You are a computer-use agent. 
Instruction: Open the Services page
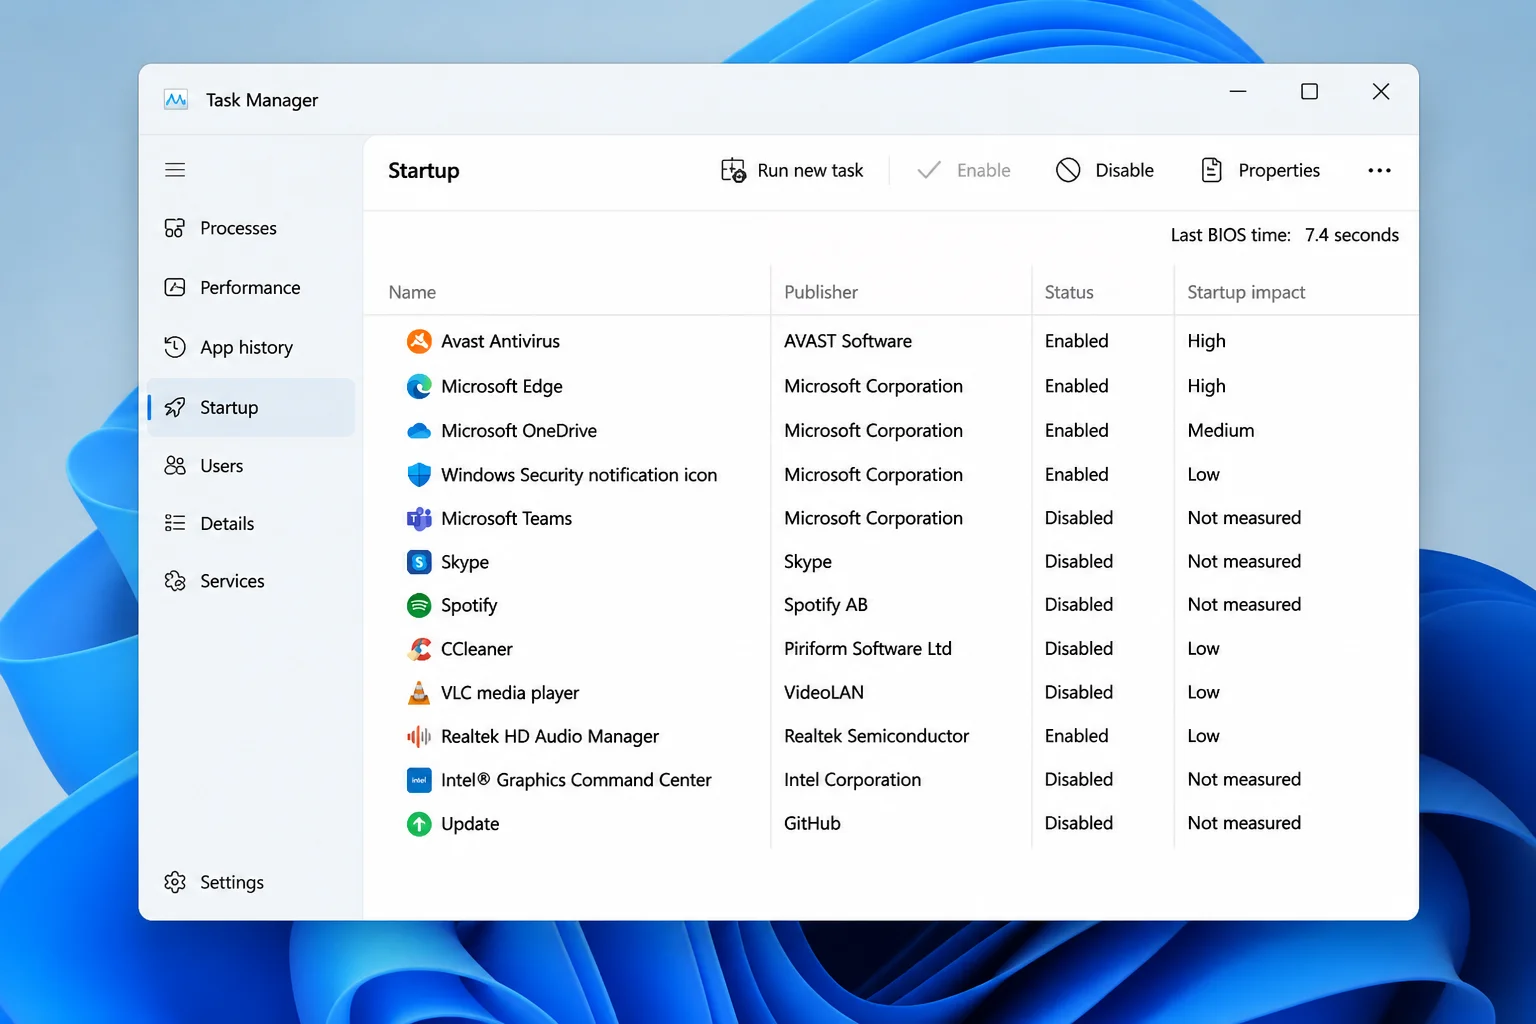tap(251, 581)
